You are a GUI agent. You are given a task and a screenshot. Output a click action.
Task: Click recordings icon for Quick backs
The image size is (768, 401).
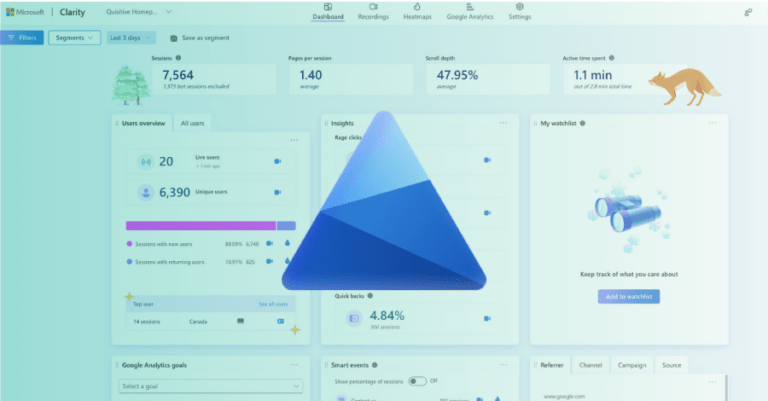[487, 318]
